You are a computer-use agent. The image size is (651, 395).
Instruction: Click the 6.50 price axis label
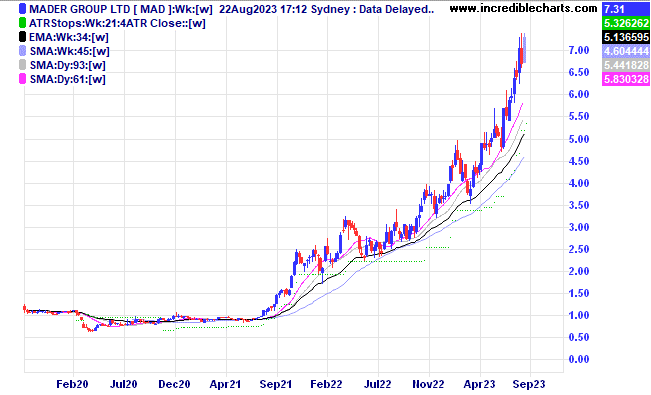[x=579, y=72]
